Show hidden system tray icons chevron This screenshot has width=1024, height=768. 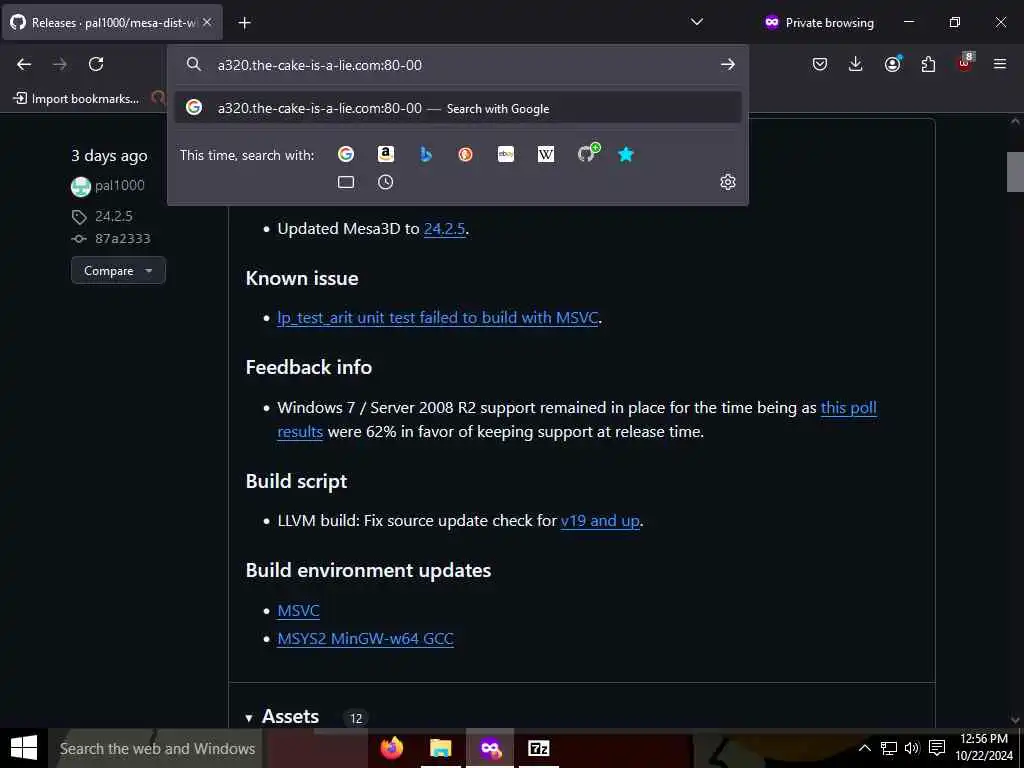[x=864, y=748]
